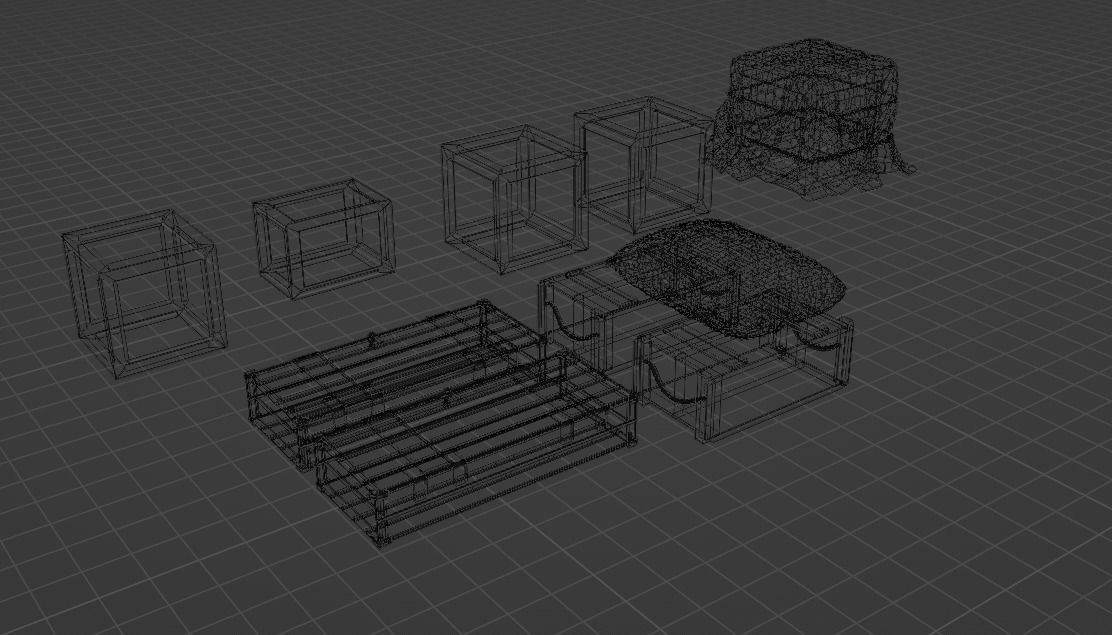This screenshot has height=635, width=1112.
Task: Select the nearest flat slatted pallet
Action: [477, 449]
